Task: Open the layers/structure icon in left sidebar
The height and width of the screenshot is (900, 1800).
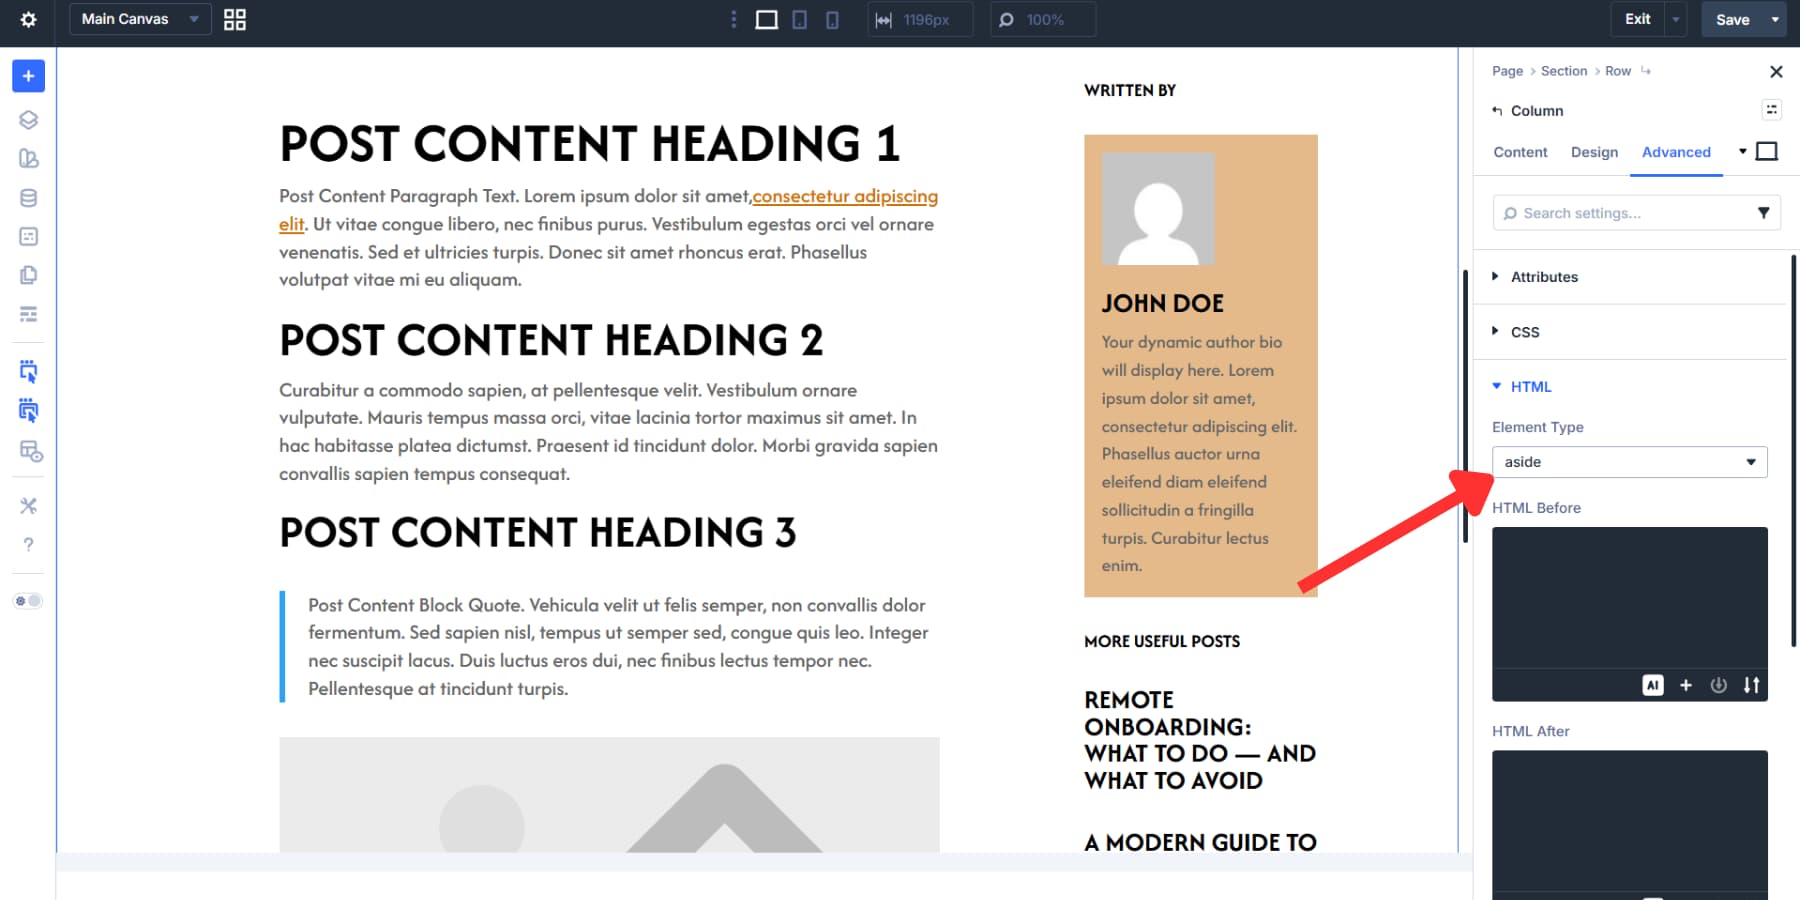Action: pyautogui.click(x=28, y=120)
